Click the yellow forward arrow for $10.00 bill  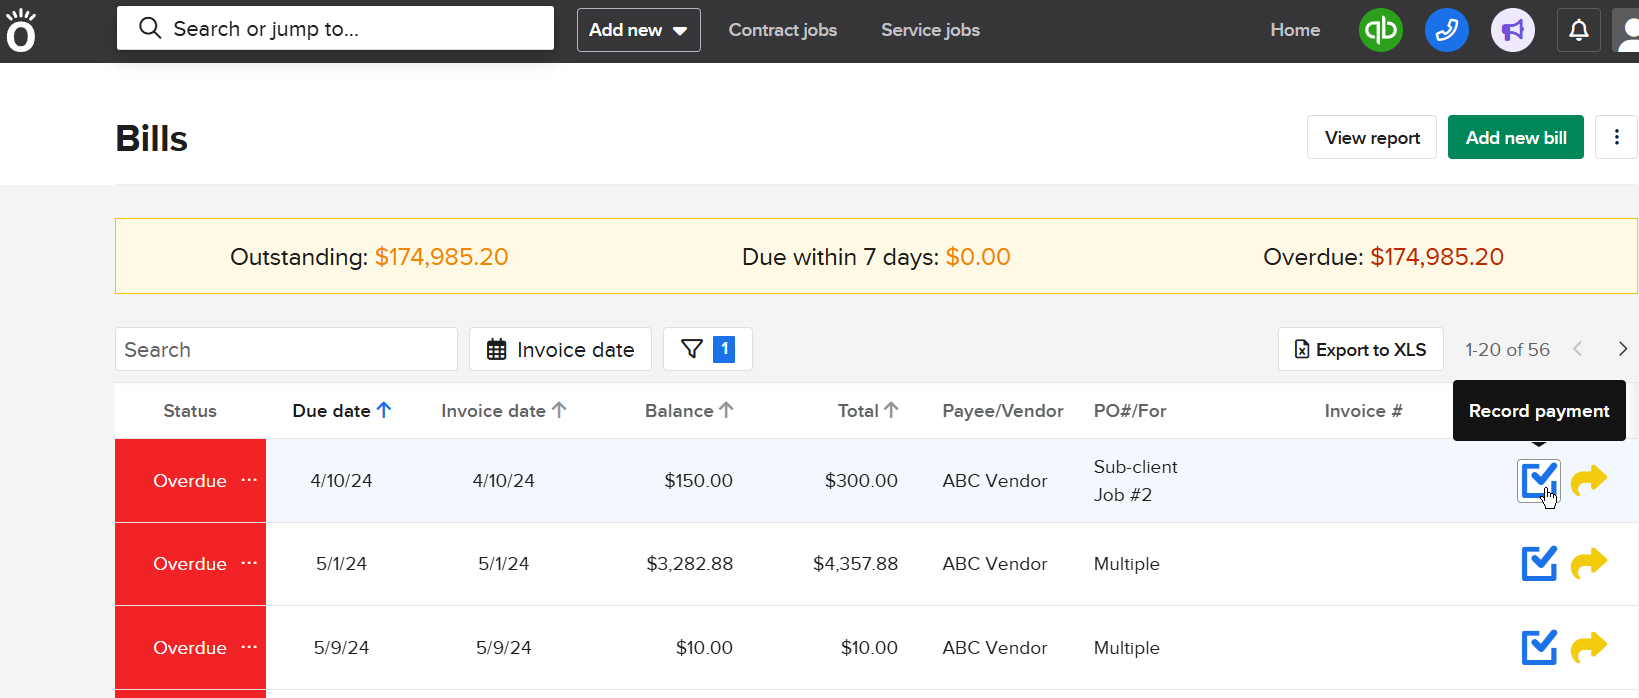point(1588,647)
